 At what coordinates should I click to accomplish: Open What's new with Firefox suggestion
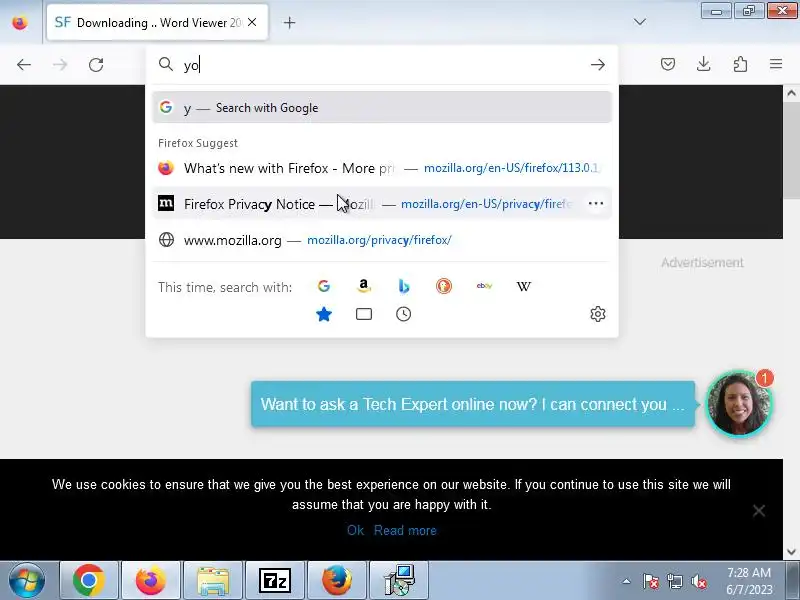click(x=382, y=168)
